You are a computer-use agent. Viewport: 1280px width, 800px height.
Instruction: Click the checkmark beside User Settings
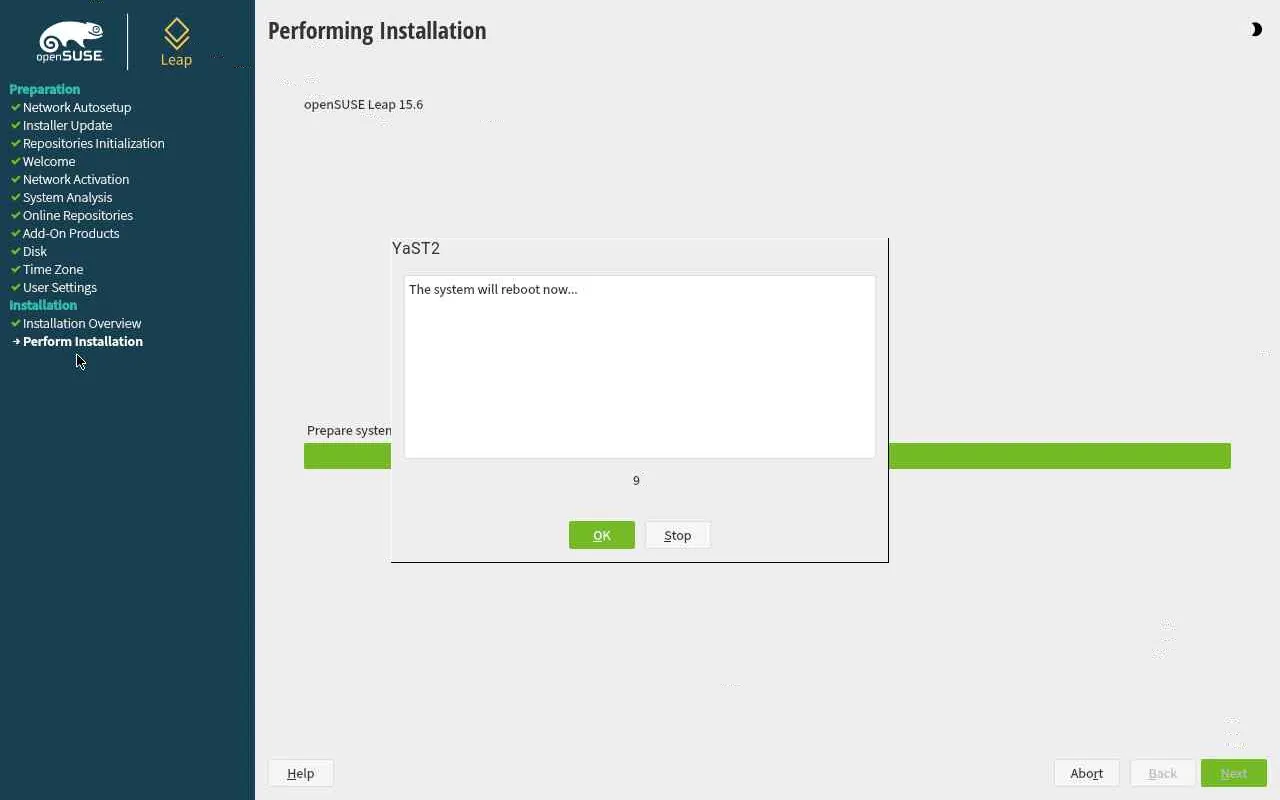[x=16, y=287]
